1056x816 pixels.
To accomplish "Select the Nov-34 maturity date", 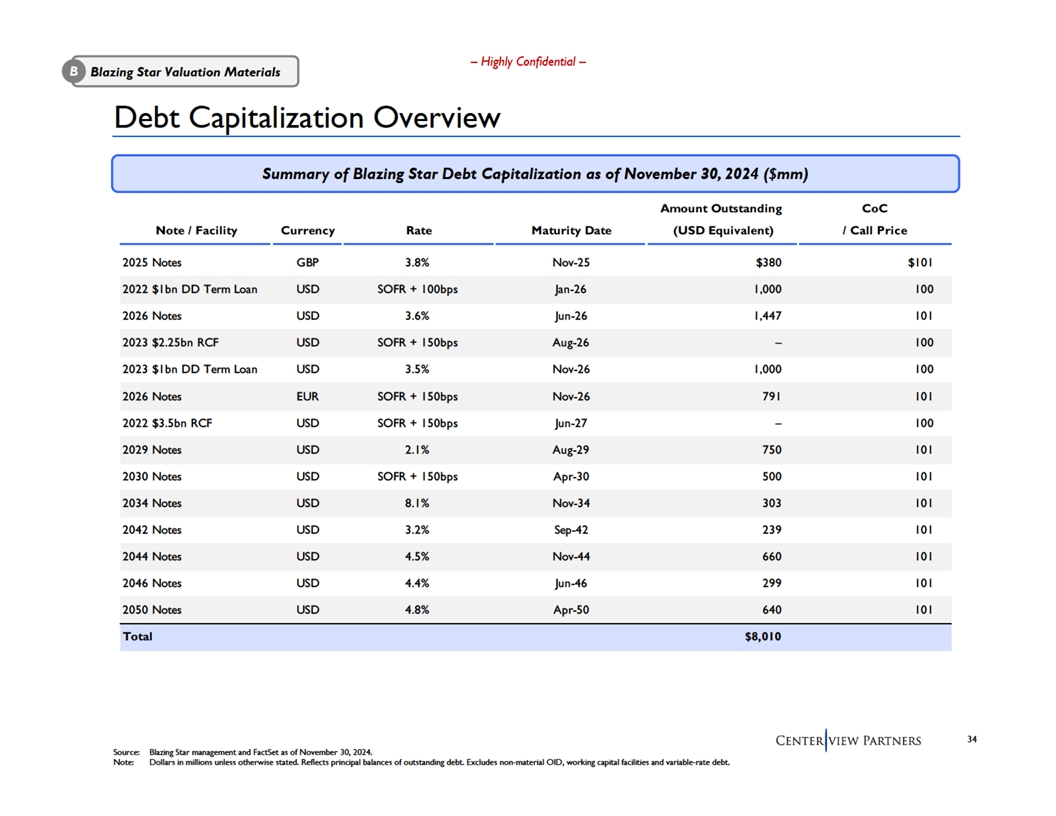I will [x=571, y=503].
